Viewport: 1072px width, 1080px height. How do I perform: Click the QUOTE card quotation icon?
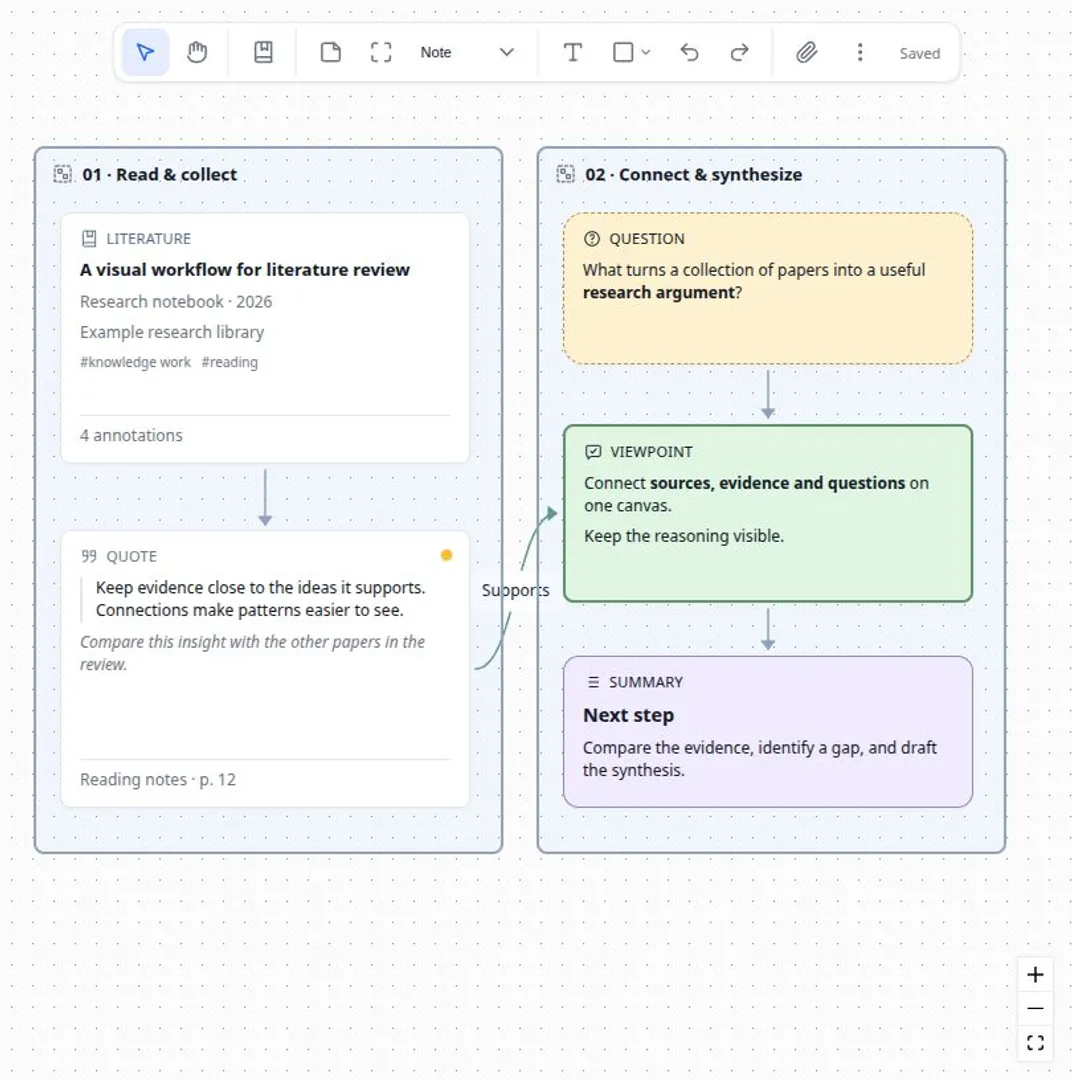point(89,557)
